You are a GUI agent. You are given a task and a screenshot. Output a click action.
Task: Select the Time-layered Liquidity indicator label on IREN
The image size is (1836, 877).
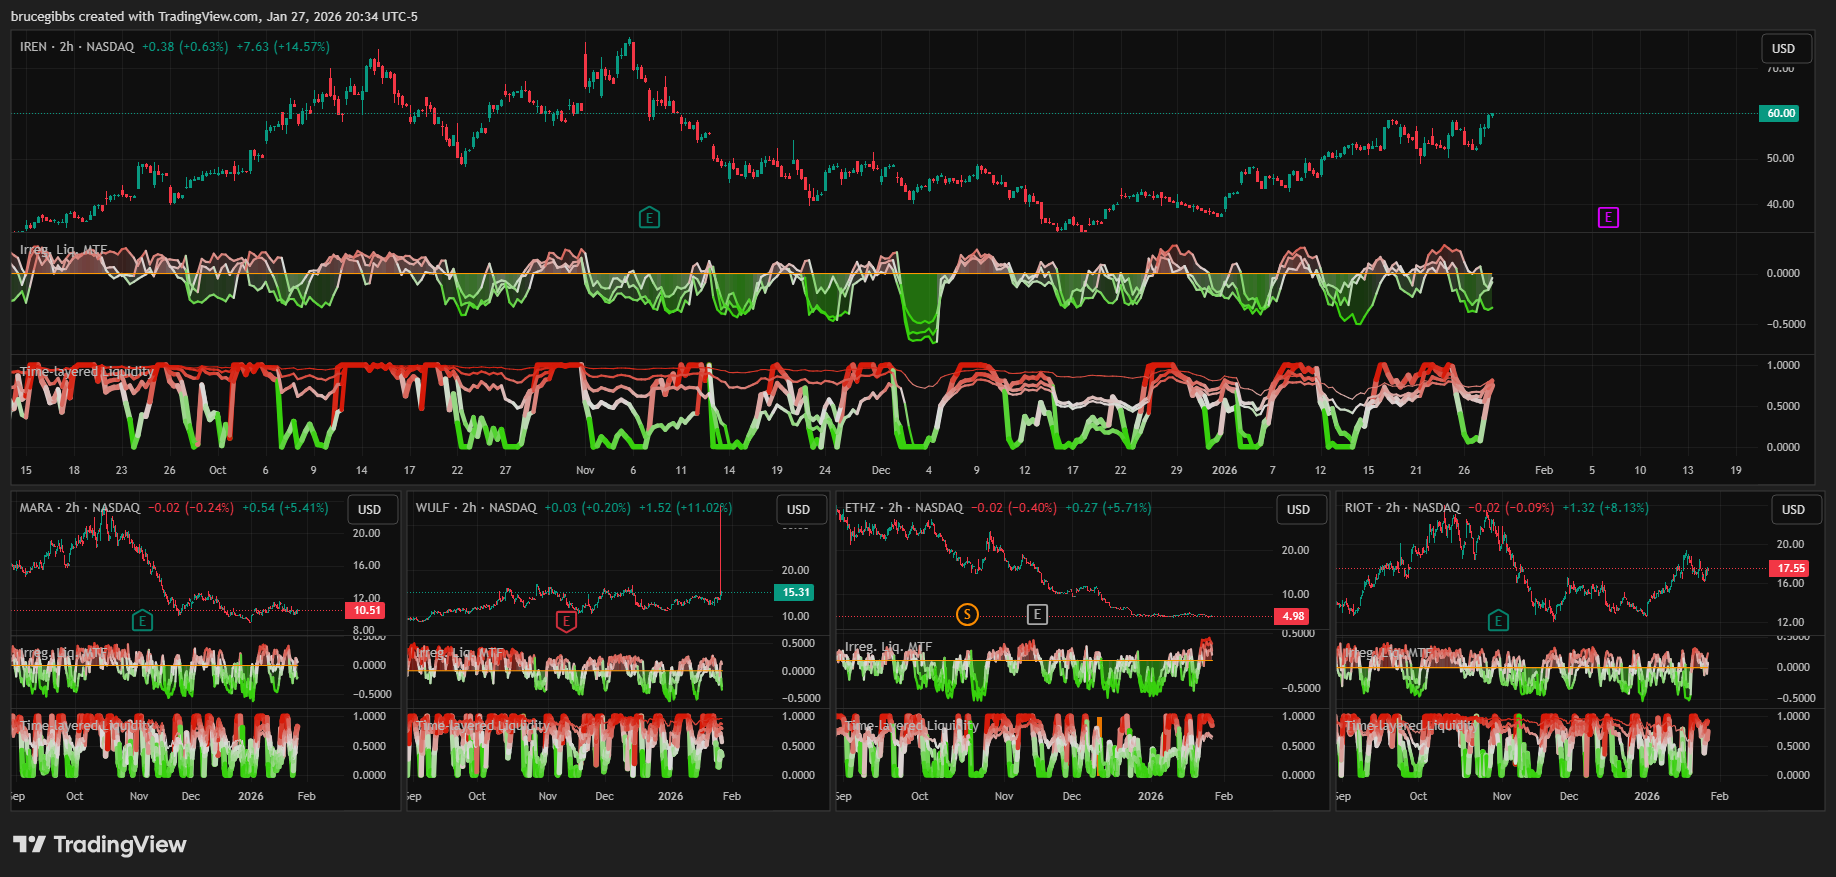tap(87, 372)
